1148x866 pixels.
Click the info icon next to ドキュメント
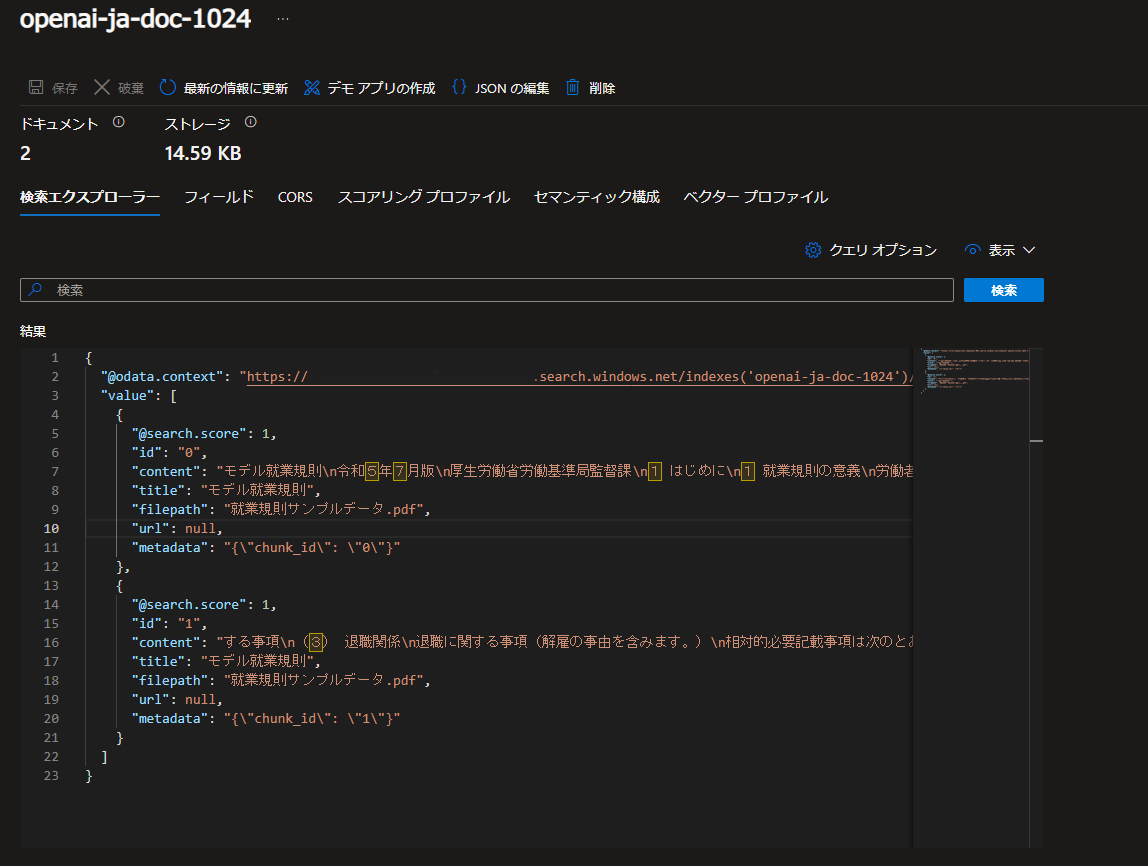pos(119,122)
